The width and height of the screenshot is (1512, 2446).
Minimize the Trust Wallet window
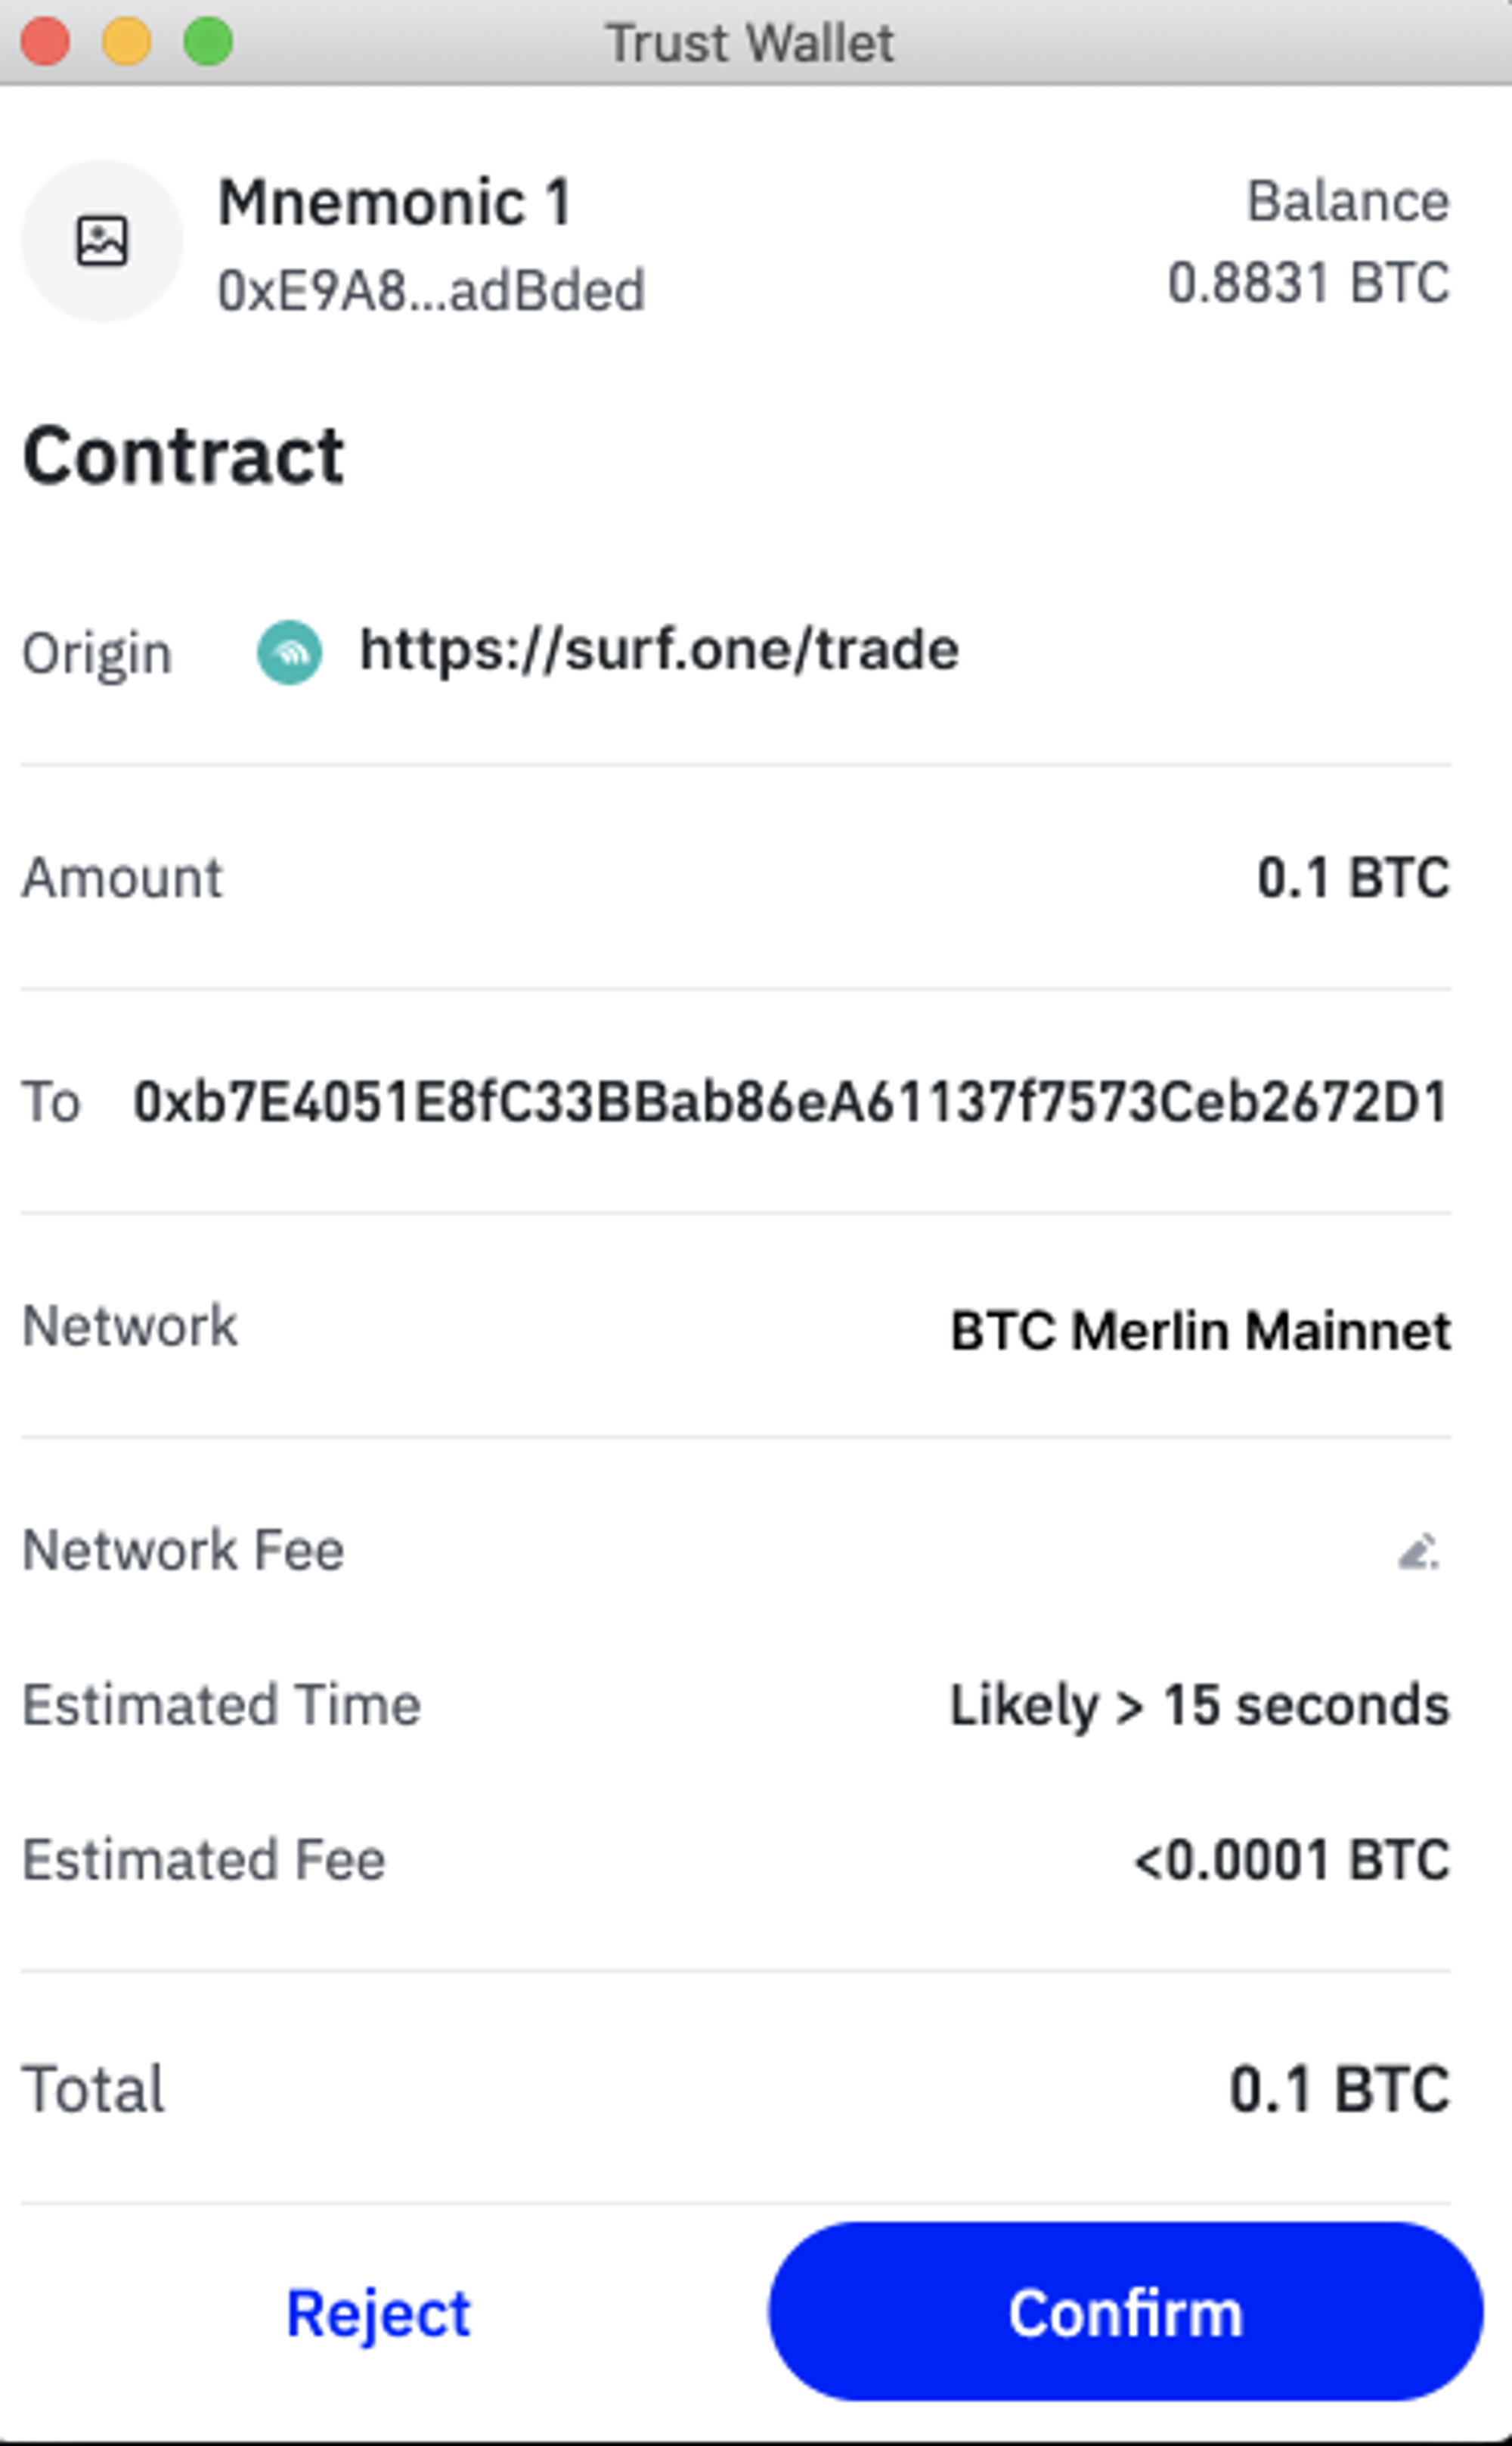pos(127,42)
